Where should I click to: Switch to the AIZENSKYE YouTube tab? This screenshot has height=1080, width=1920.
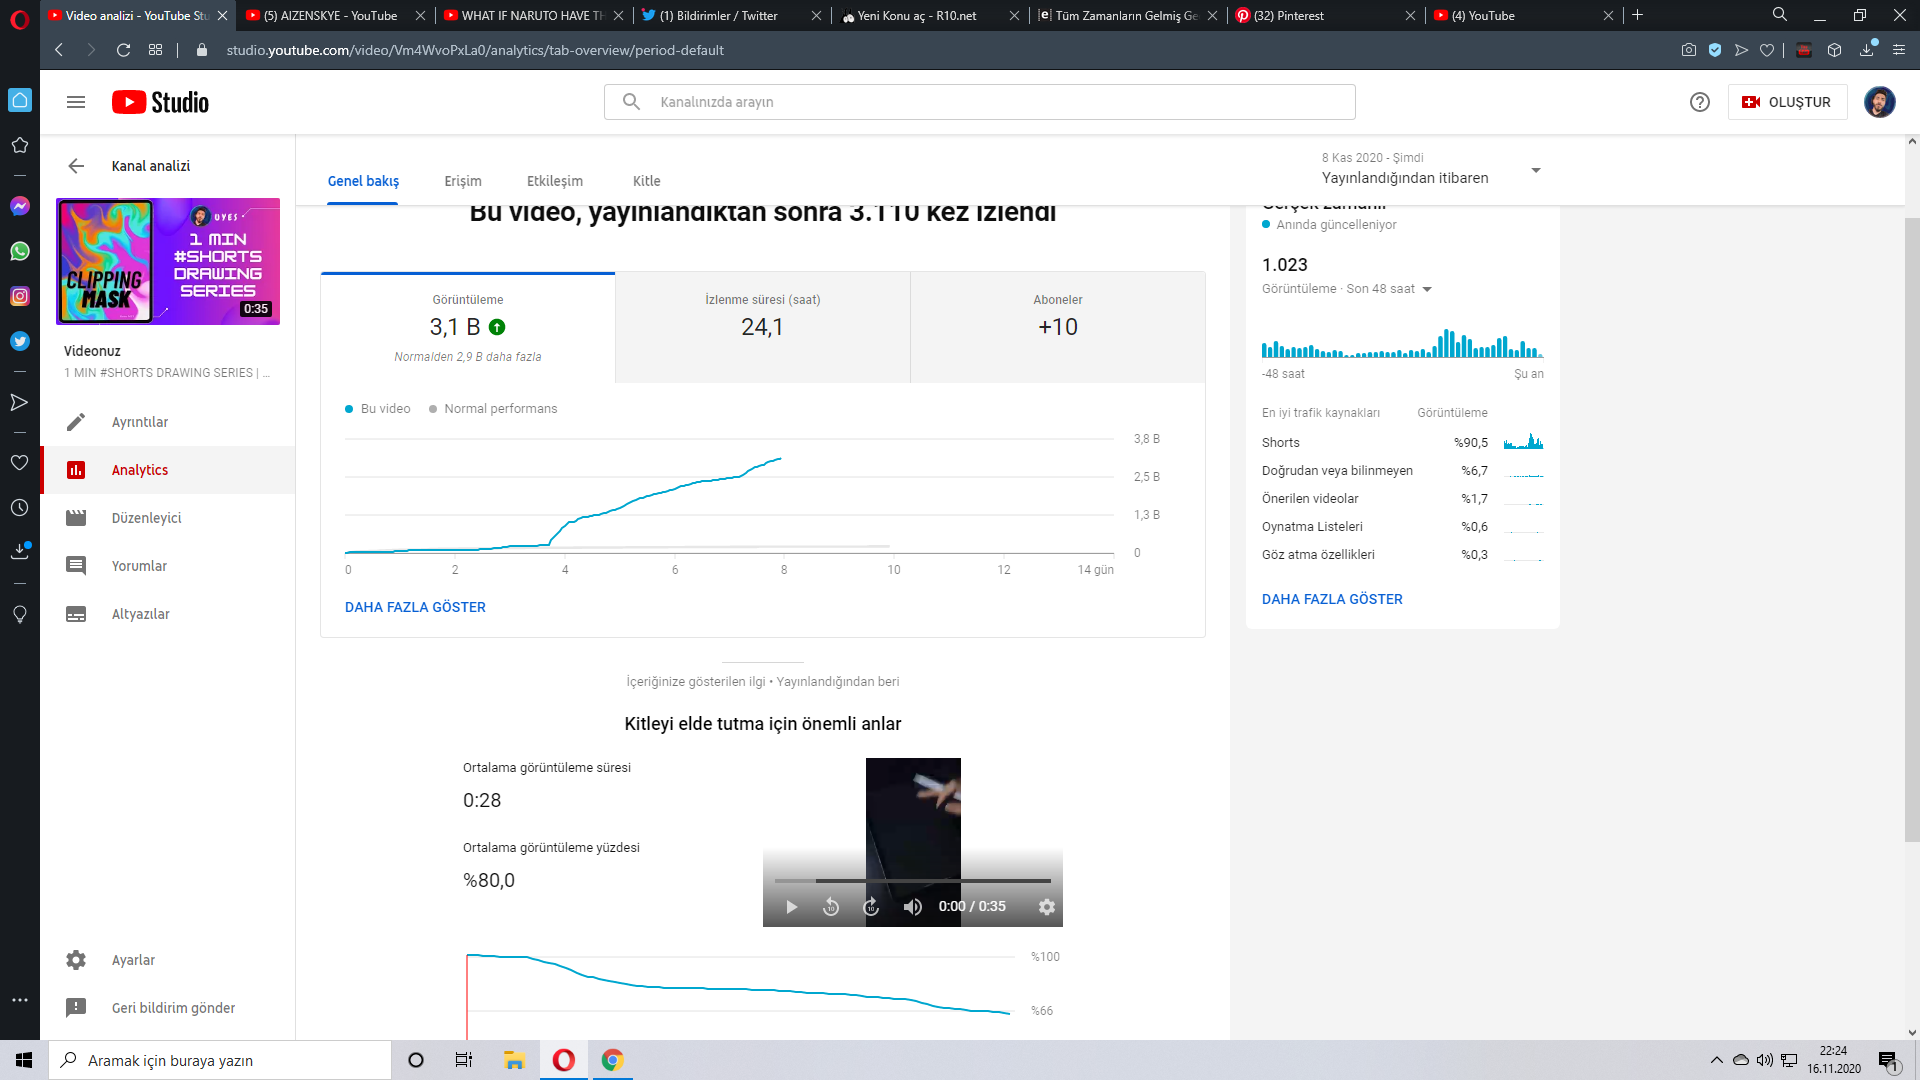(335, 15)
